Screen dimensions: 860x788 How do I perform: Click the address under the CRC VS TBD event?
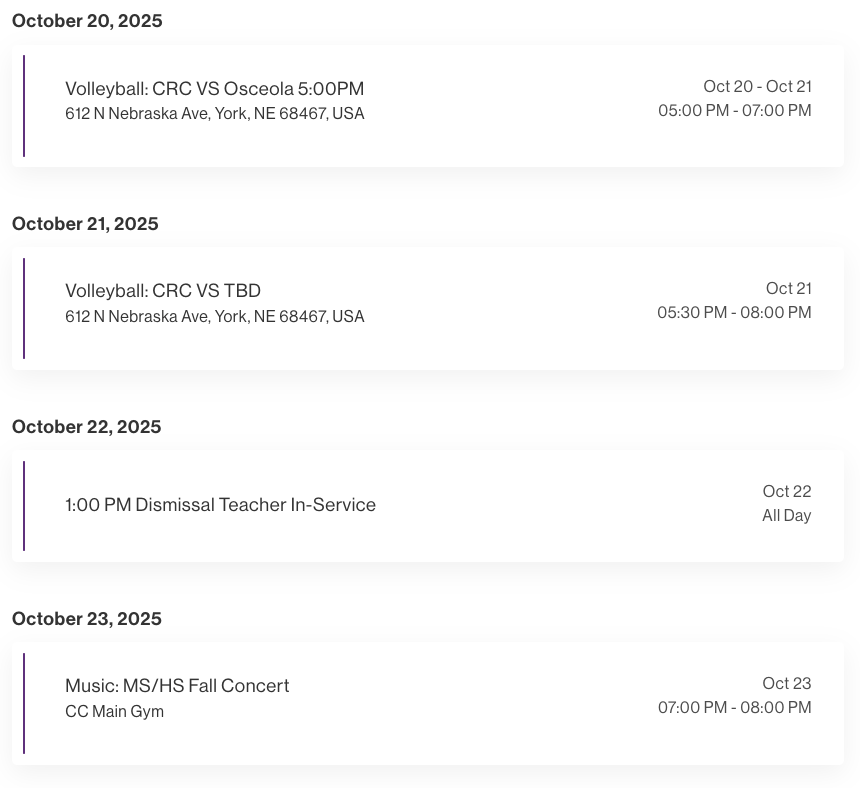pyautogui.click(x=214, y=317)
